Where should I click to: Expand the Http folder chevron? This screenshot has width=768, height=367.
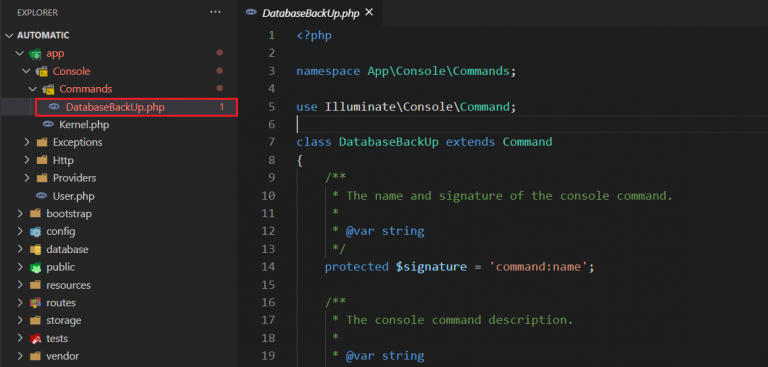click(26, 160)
